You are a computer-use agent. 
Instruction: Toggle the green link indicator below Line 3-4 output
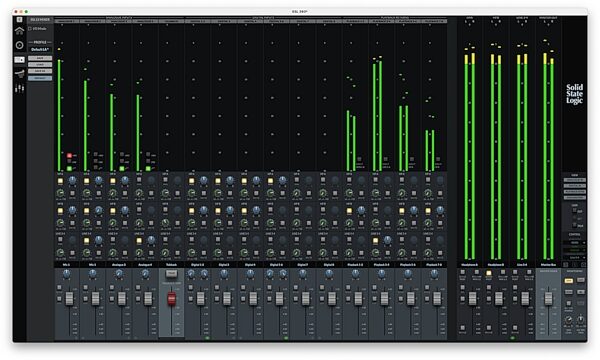coord(512,338)
